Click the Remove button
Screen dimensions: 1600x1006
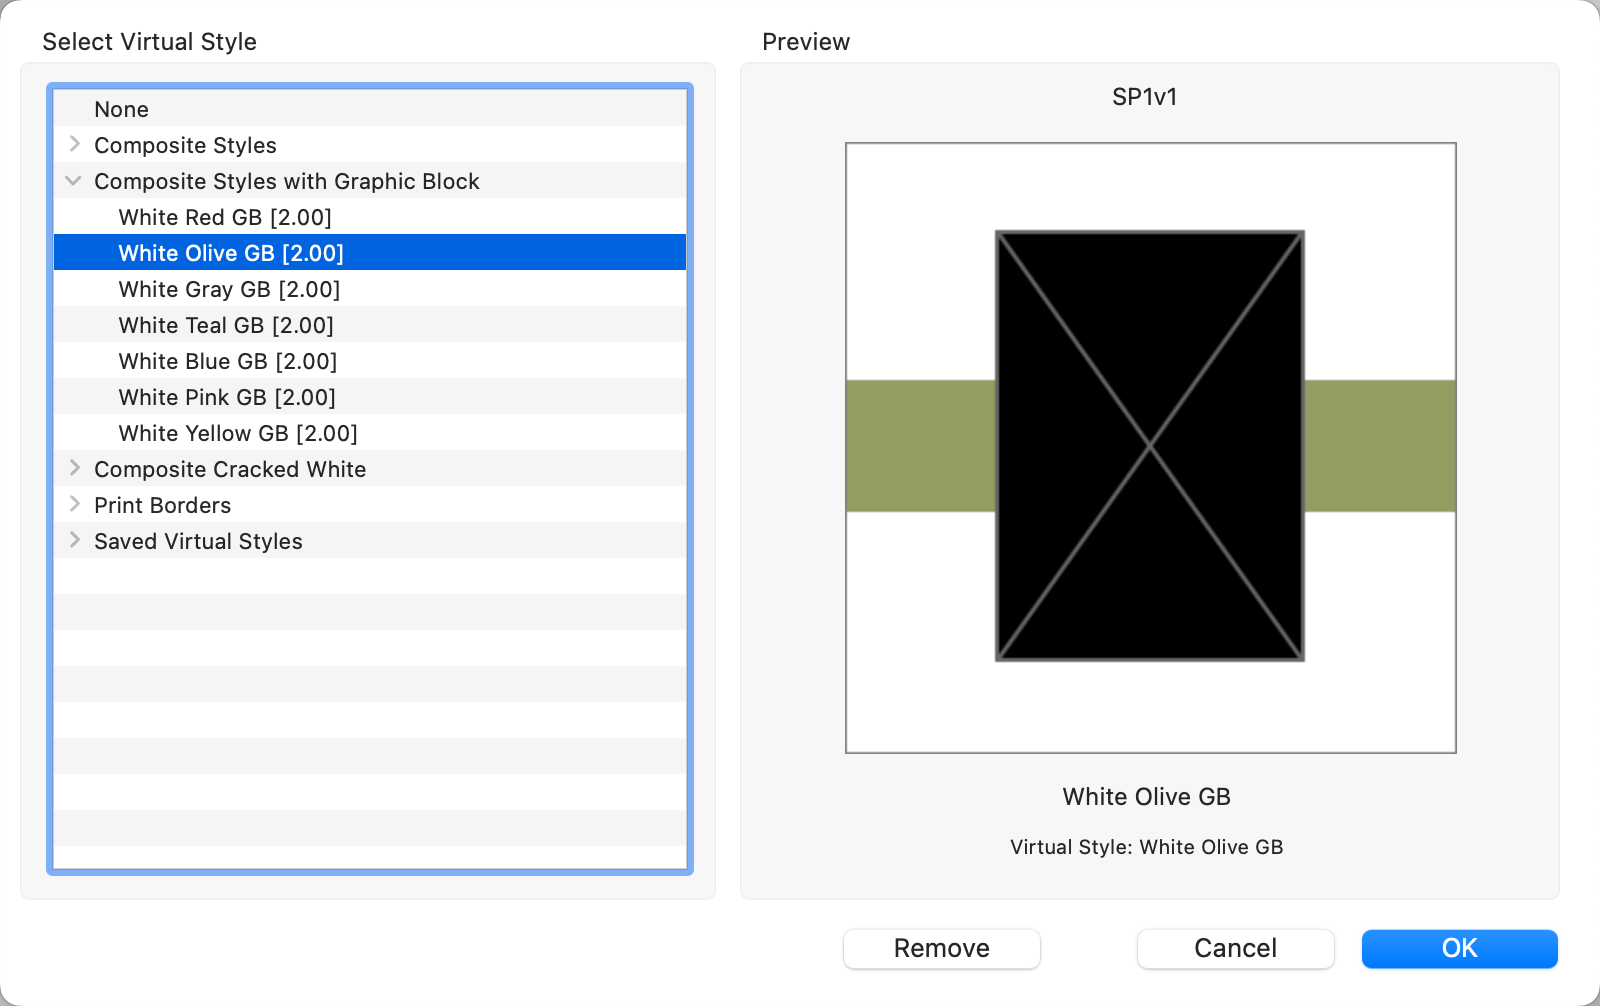pos(941,948)
